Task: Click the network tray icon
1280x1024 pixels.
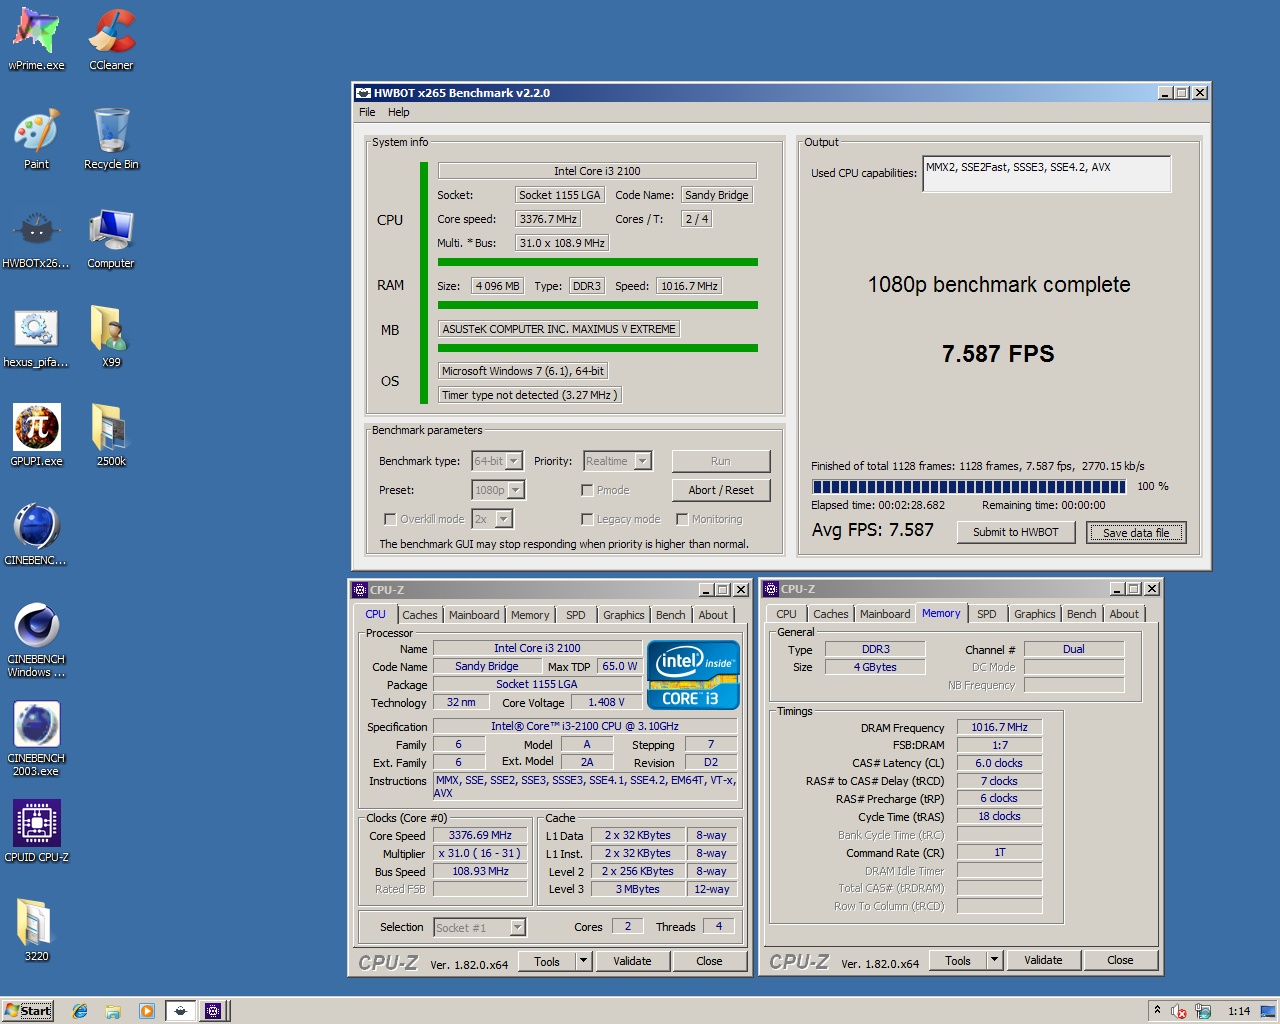Action: (1203, 1011)
